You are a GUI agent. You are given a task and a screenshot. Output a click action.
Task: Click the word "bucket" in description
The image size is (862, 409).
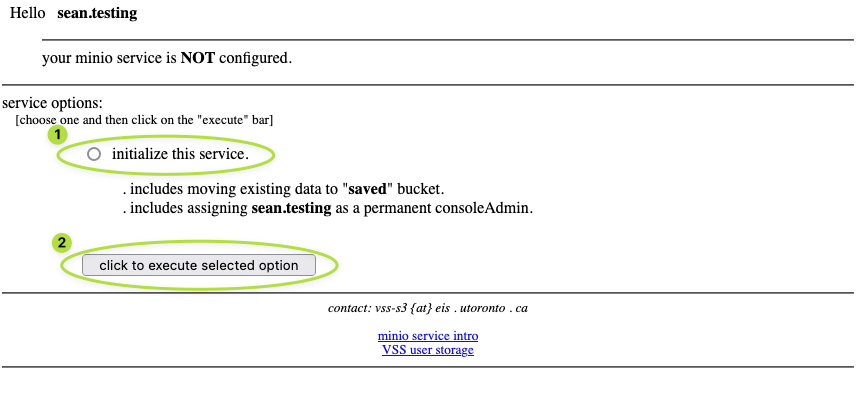pyautogui.click(x=418, y=189)
